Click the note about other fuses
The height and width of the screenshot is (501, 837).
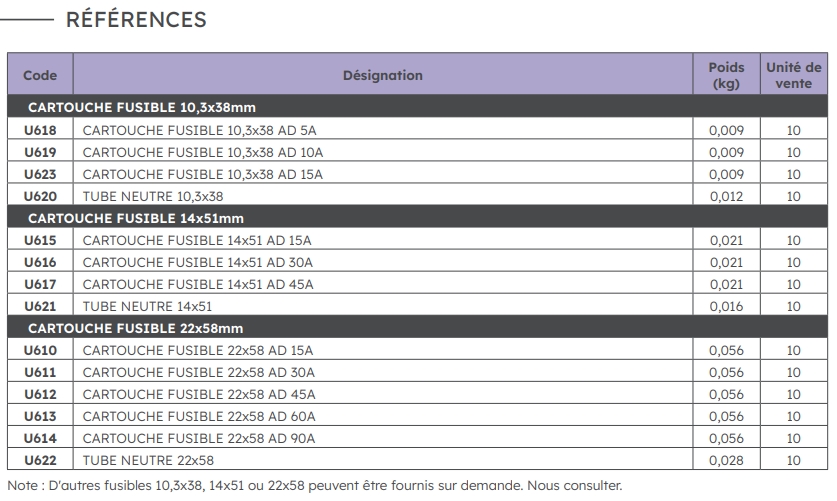coord(314,486)
